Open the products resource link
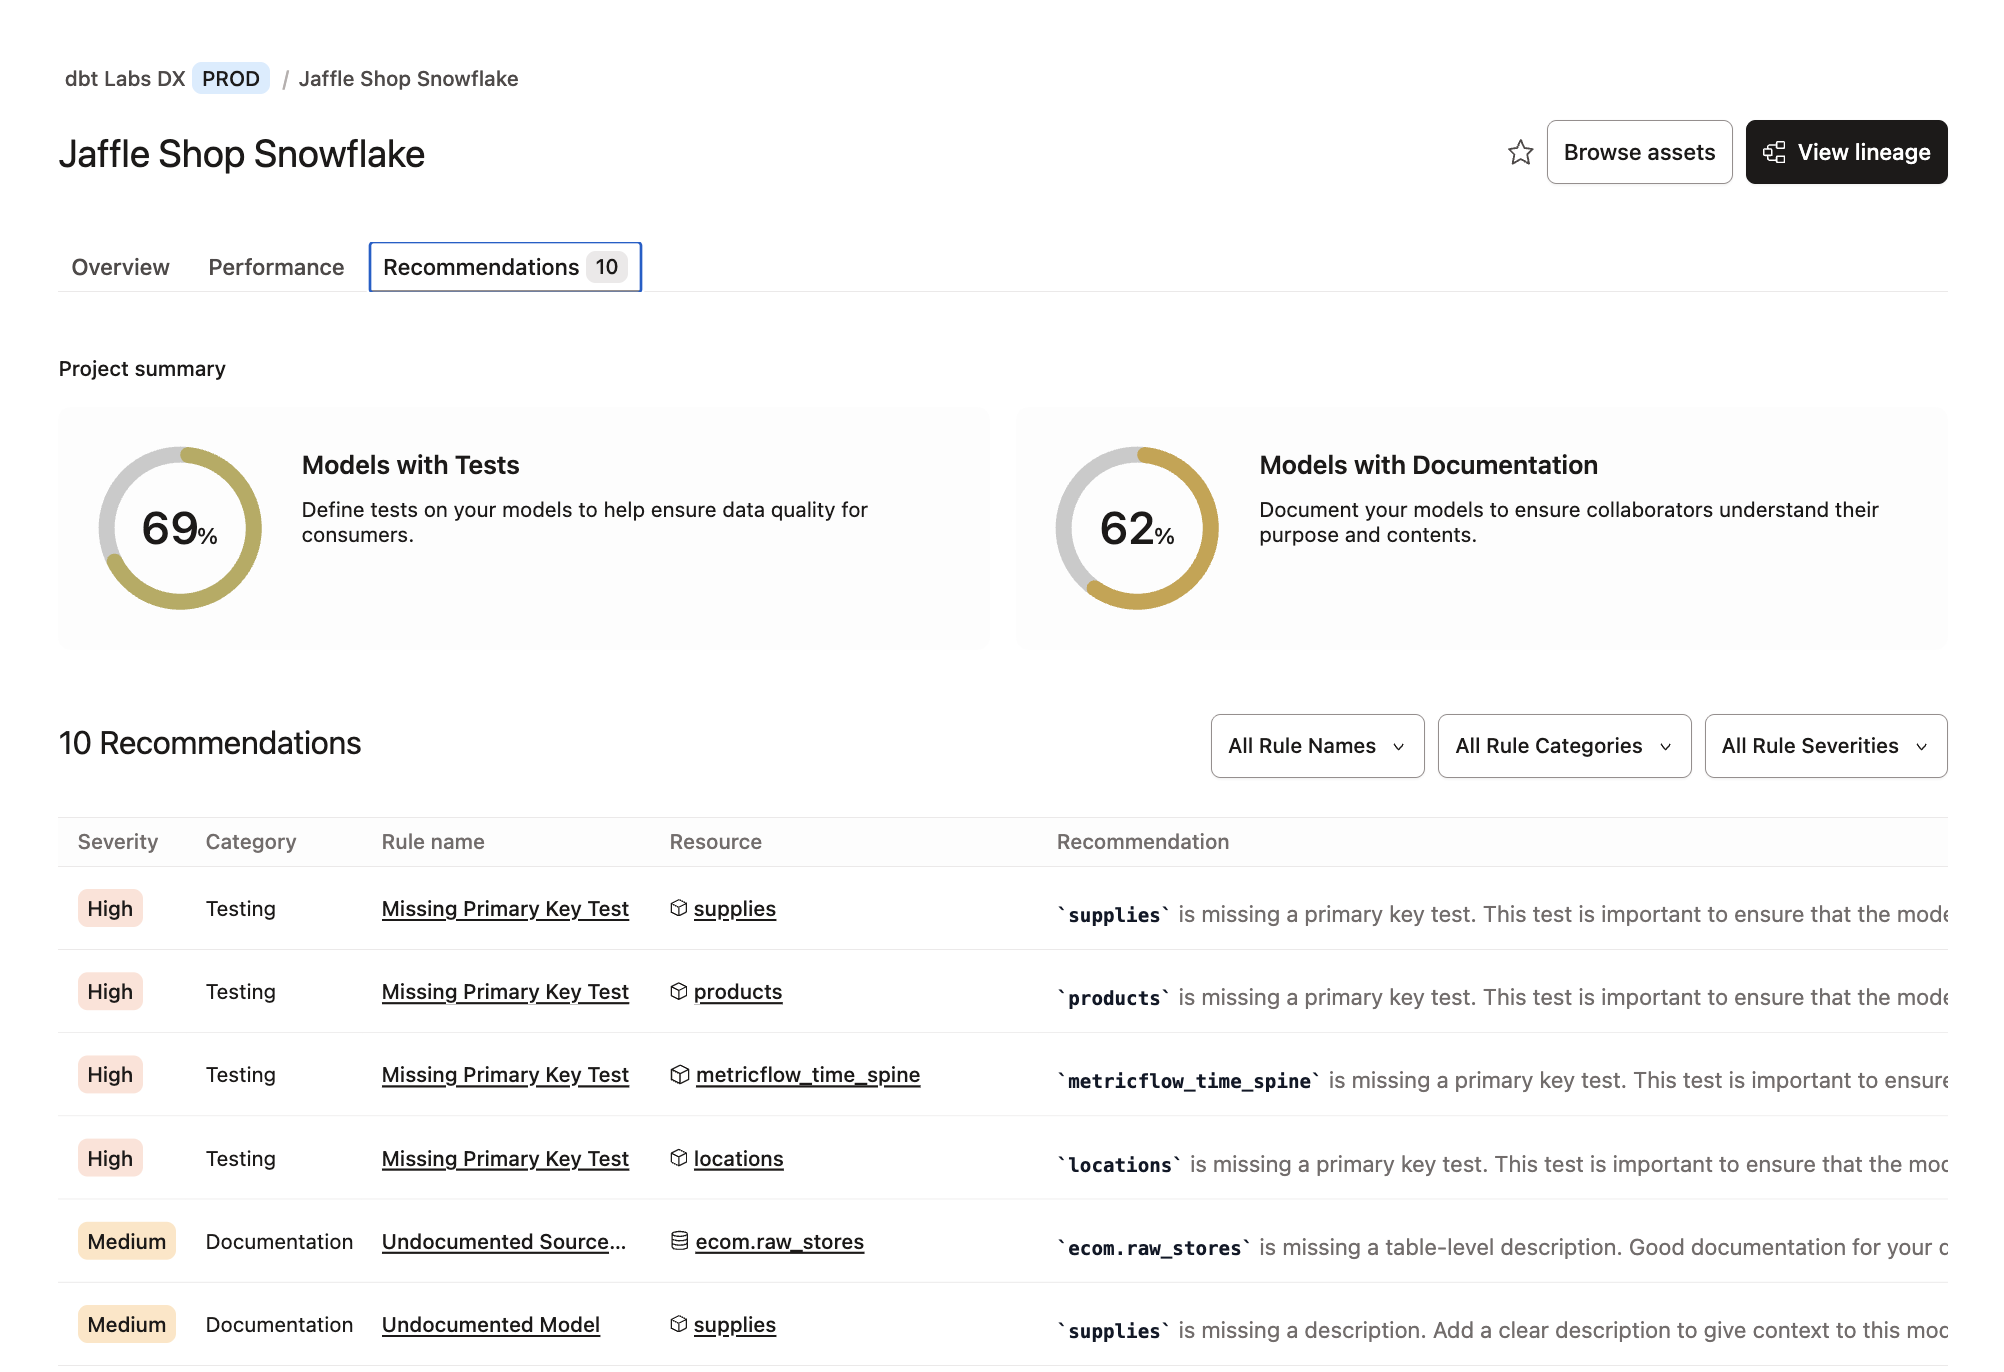Viewport: 2004px width, 1372px height. pos(738,992)
